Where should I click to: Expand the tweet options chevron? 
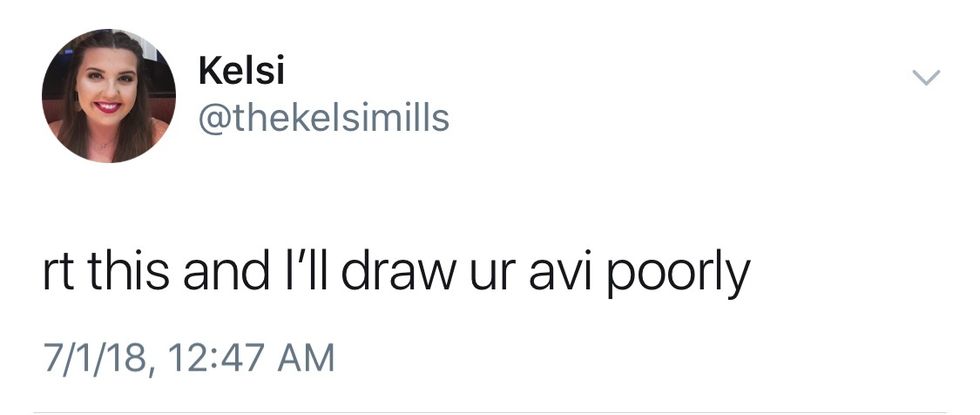point(926,77)
